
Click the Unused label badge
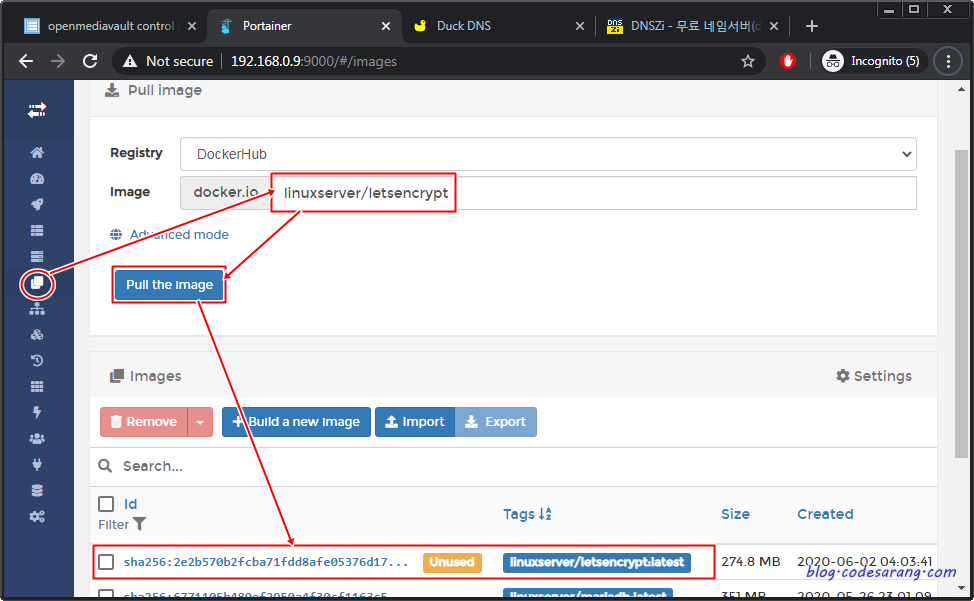click(452, 563)
